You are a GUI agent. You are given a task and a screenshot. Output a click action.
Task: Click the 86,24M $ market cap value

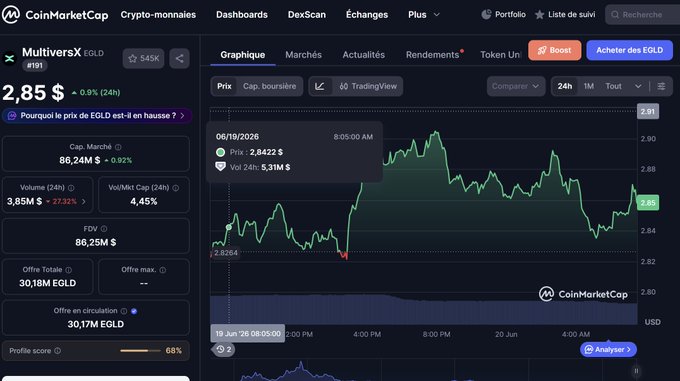(x=80, y=160)
